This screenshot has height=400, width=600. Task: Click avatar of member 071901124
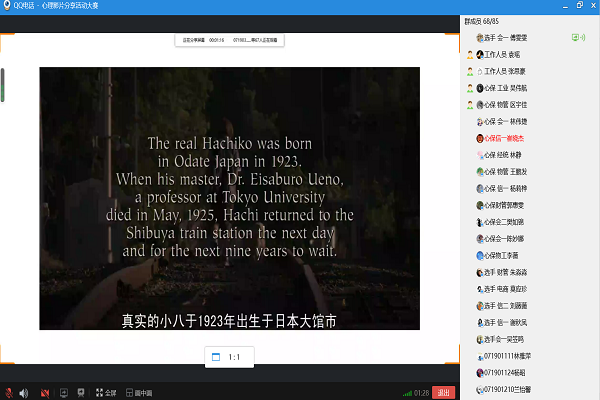tap(480, 373)
